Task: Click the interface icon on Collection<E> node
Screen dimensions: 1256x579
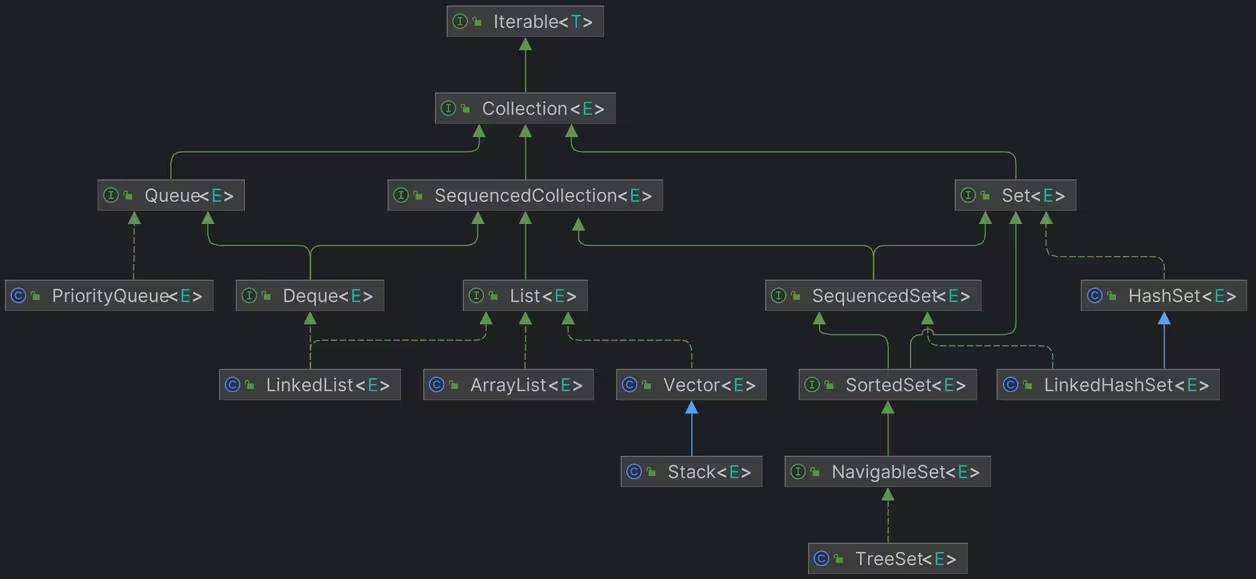Action: pyautogui.click(x=449, y=108)
